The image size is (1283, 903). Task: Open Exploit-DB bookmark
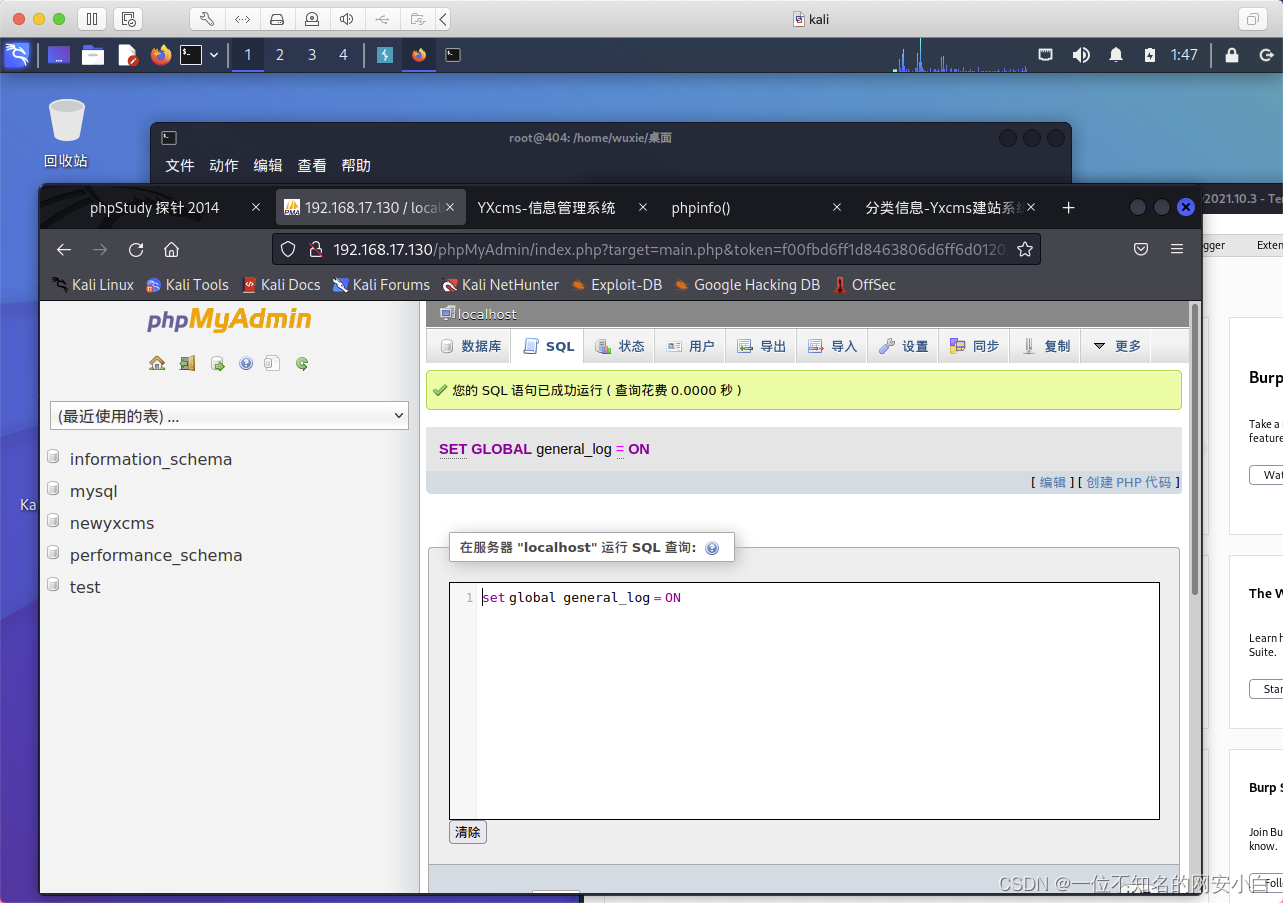coord(616,285)
